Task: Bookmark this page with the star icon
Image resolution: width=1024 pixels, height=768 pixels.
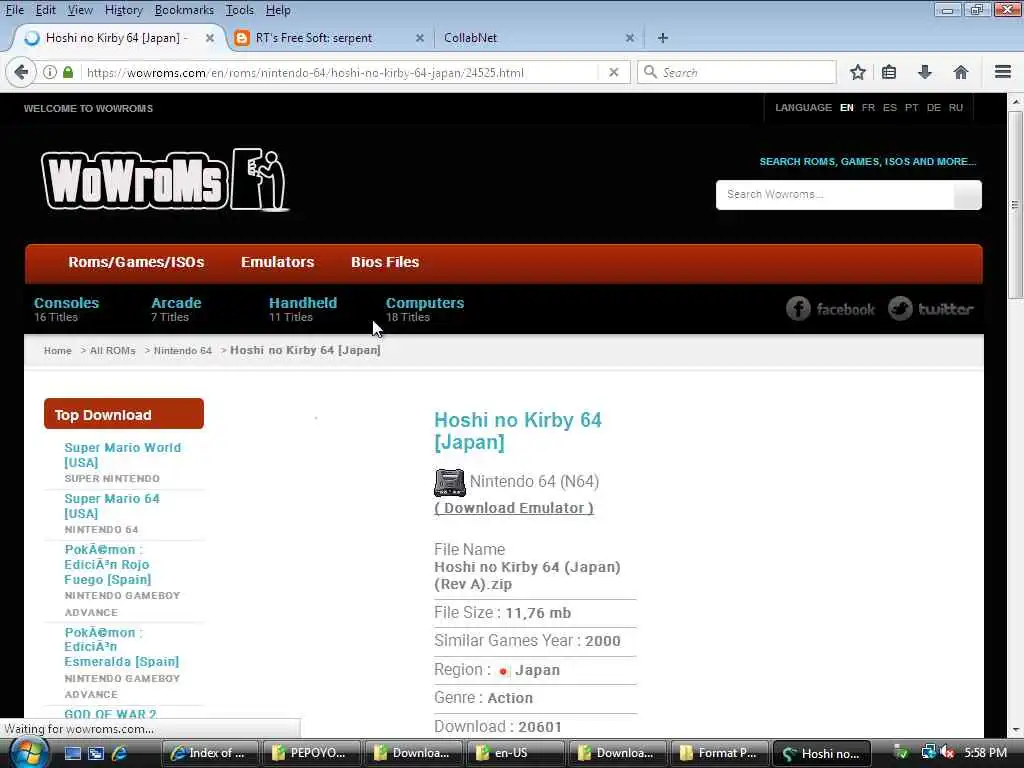Action: 857,72
